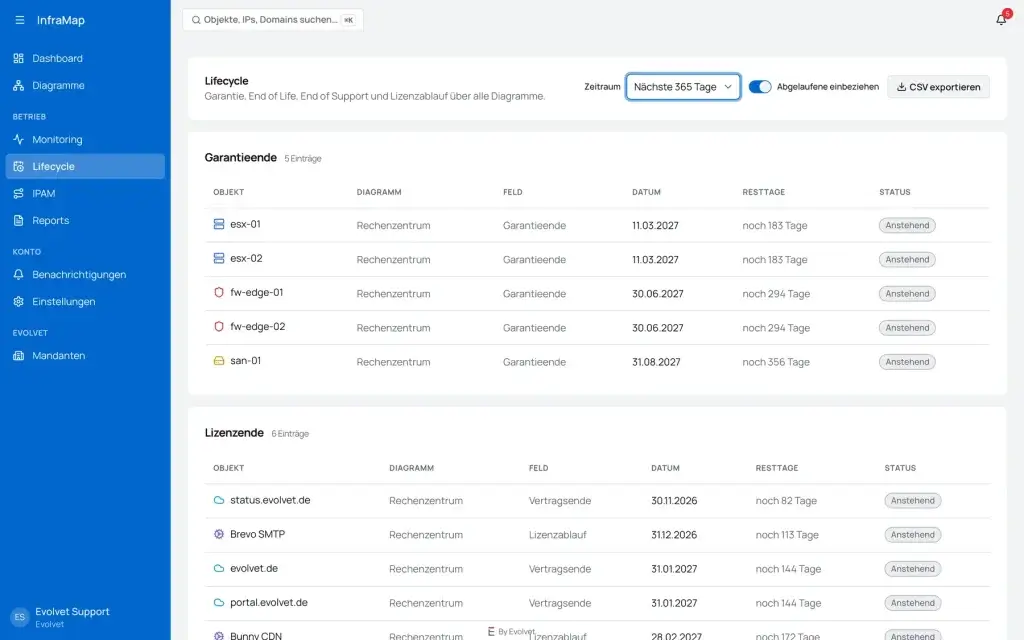Viewport: 1024px width, 640px height.
Task: Click the Diagramme sidebar icon
Action: 18,86
